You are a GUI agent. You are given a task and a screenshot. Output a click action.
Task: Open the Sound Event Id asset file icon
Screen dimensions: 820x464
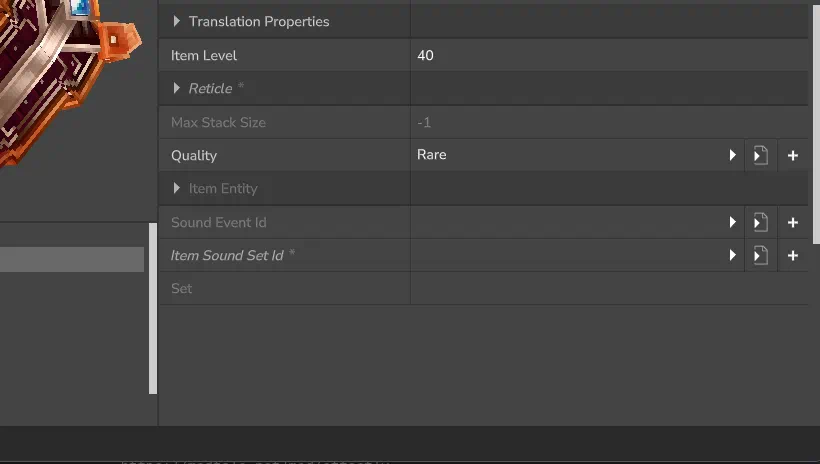[x=760, y=222]
